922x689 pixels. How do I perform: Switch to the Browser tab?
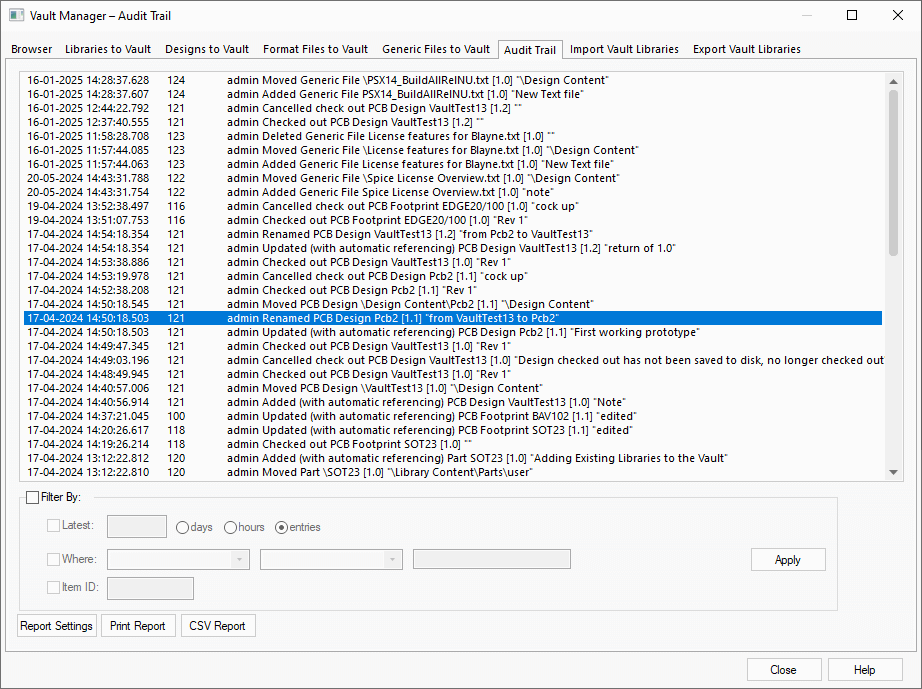[32, 49]
